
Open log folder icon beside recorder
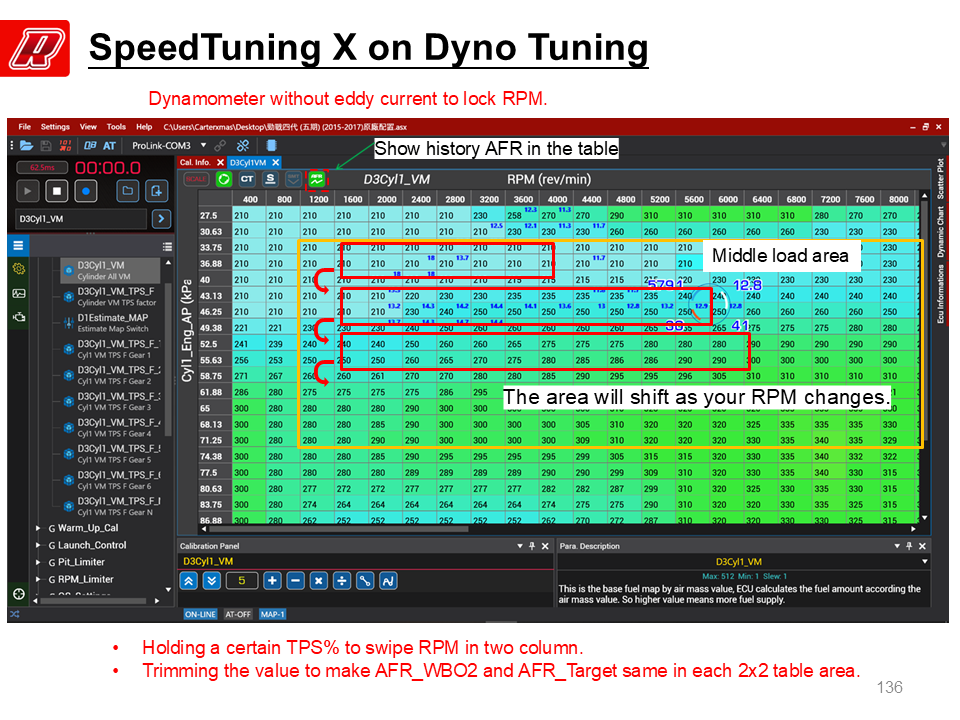tap(127, 191)
